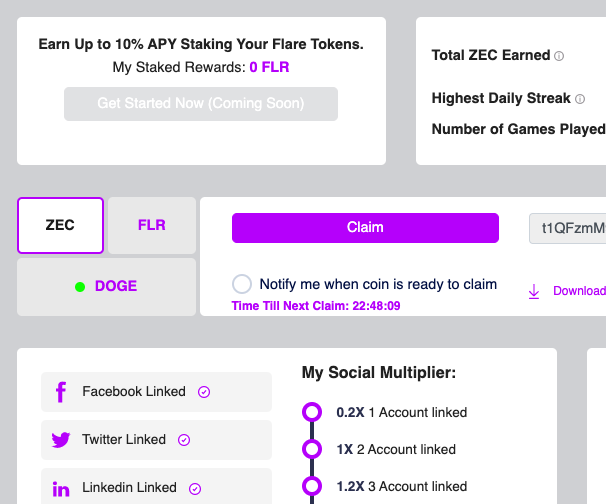Enable notify me when coin is ready
The width and height of the screenshot is (606, 504).
[x=242, y=284]
